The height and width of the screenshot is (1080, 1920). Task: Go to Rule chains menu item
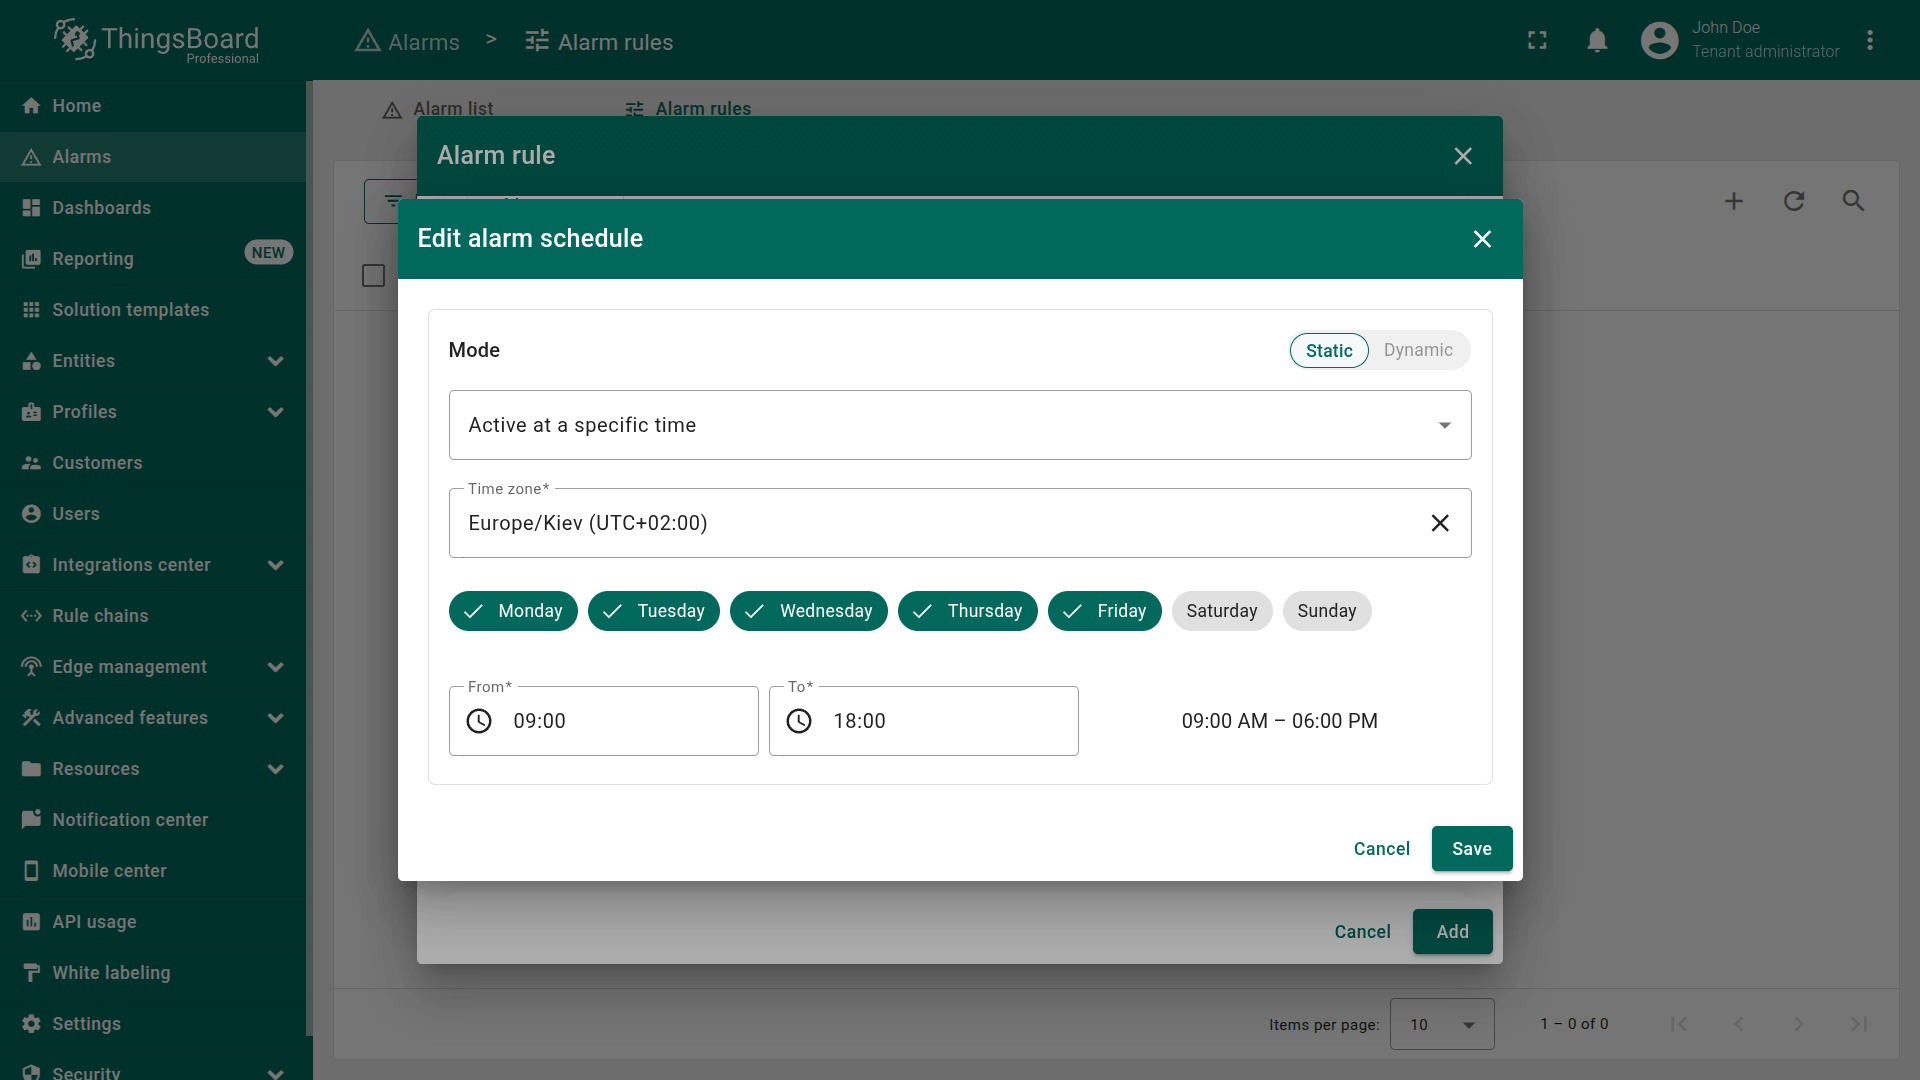coord(100,616)
